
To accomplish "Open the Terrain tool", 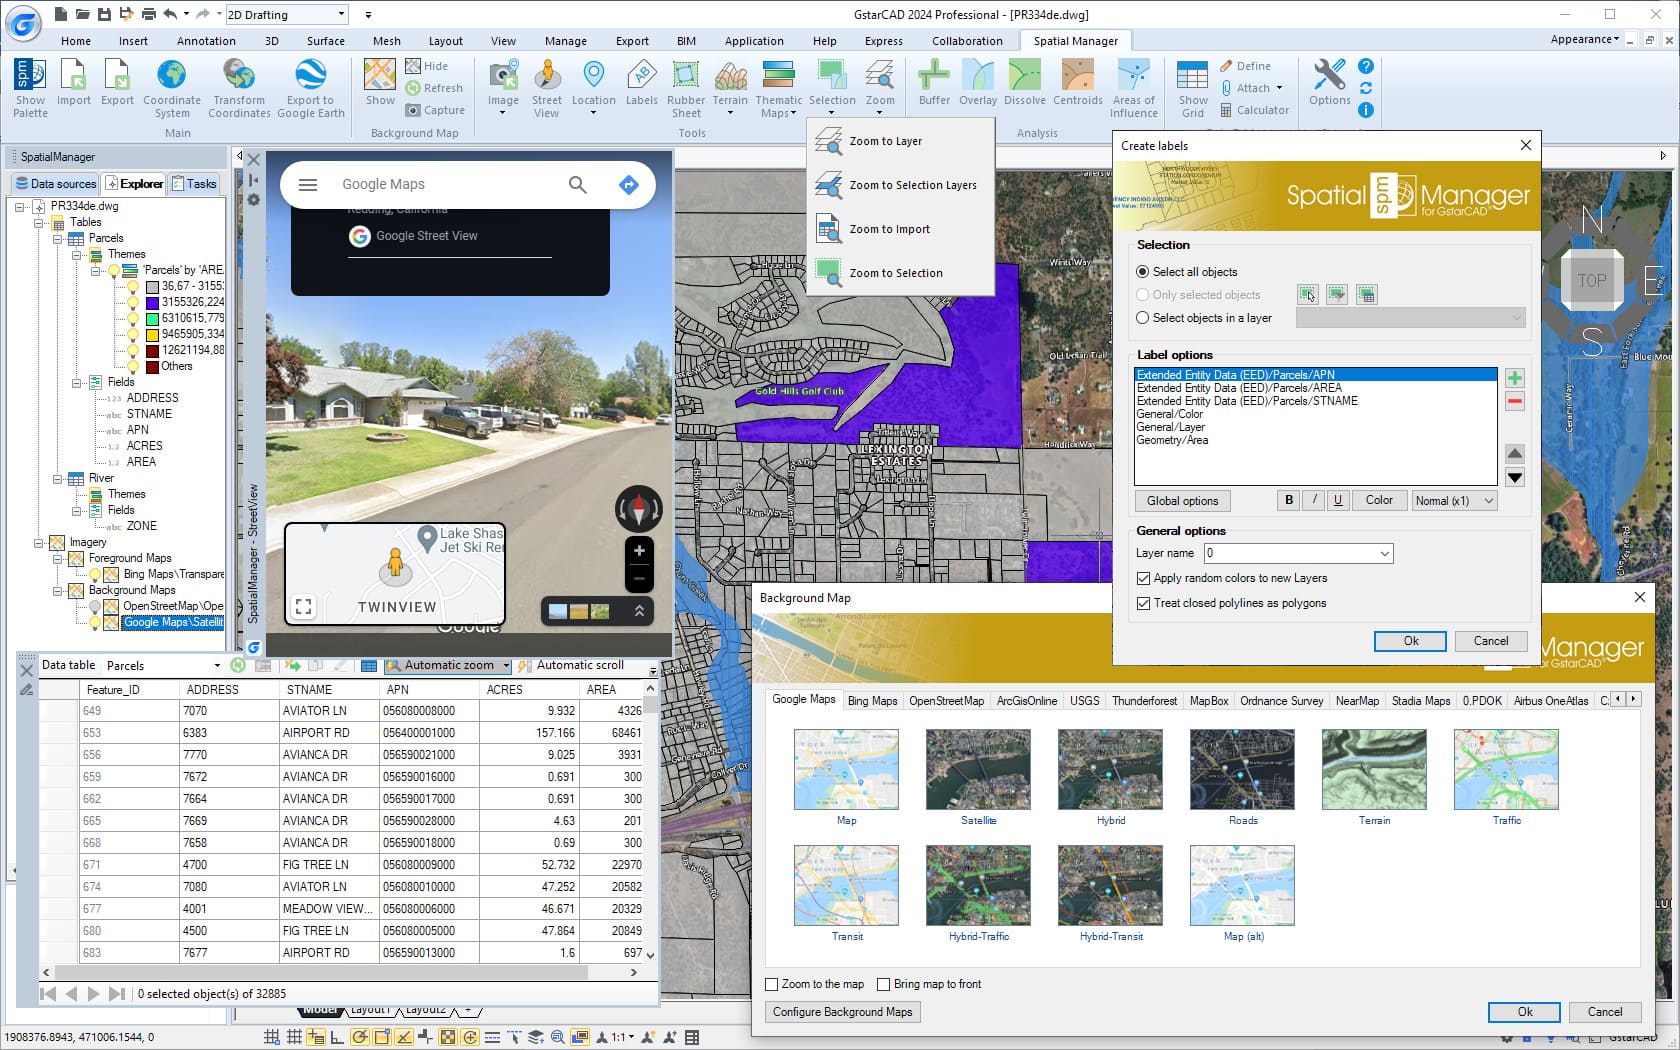I will [x=730, y=84].
